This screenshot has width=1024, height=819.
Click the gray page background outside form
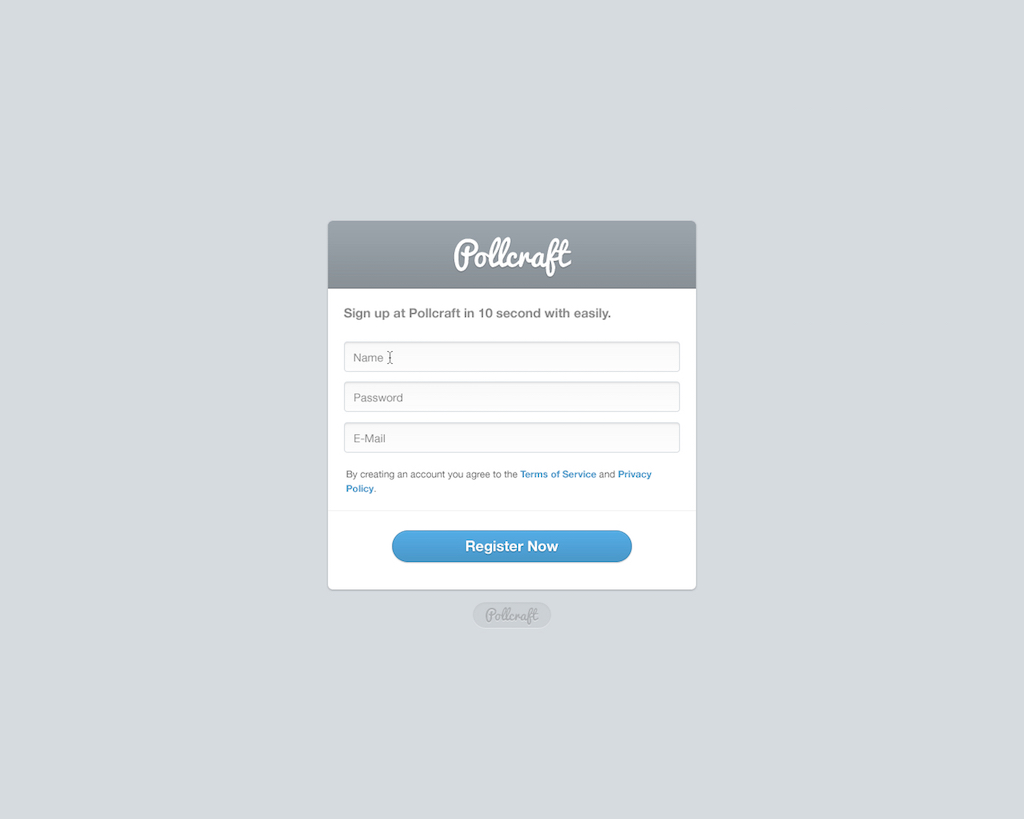tap(163, 392)
